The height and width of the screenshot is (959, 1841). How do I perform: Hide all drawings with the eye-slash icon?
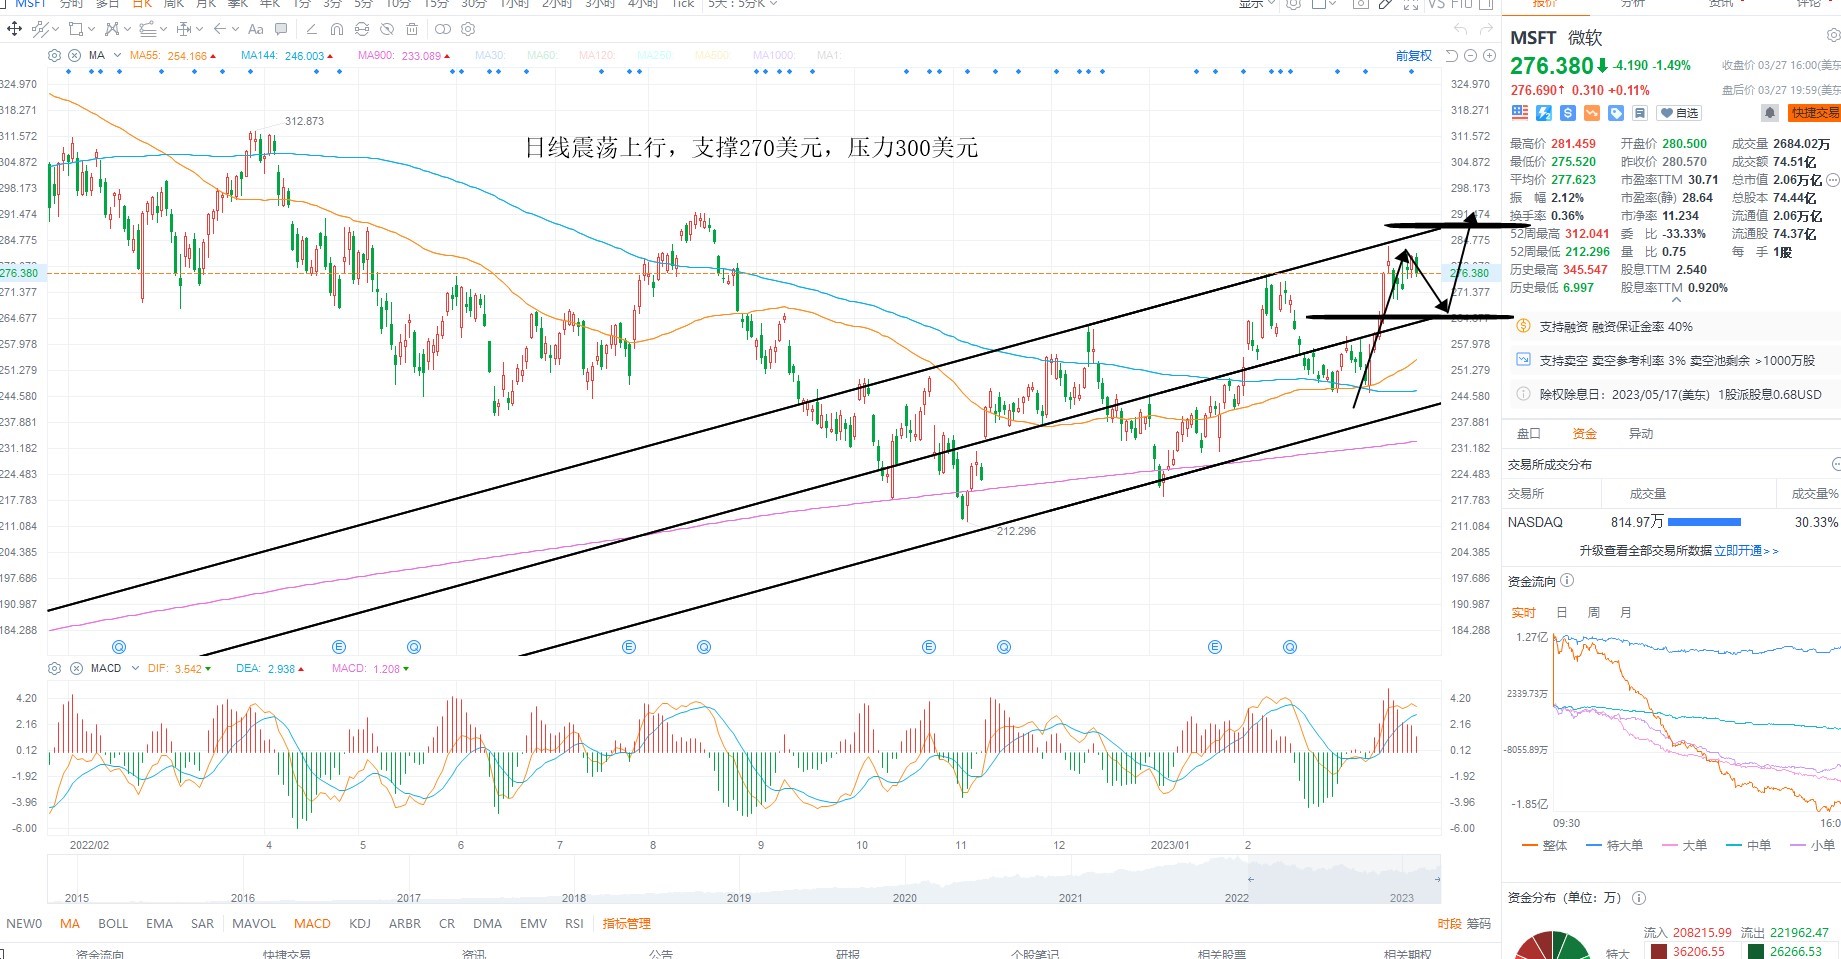pyautogui.click(x=387, y=29)
